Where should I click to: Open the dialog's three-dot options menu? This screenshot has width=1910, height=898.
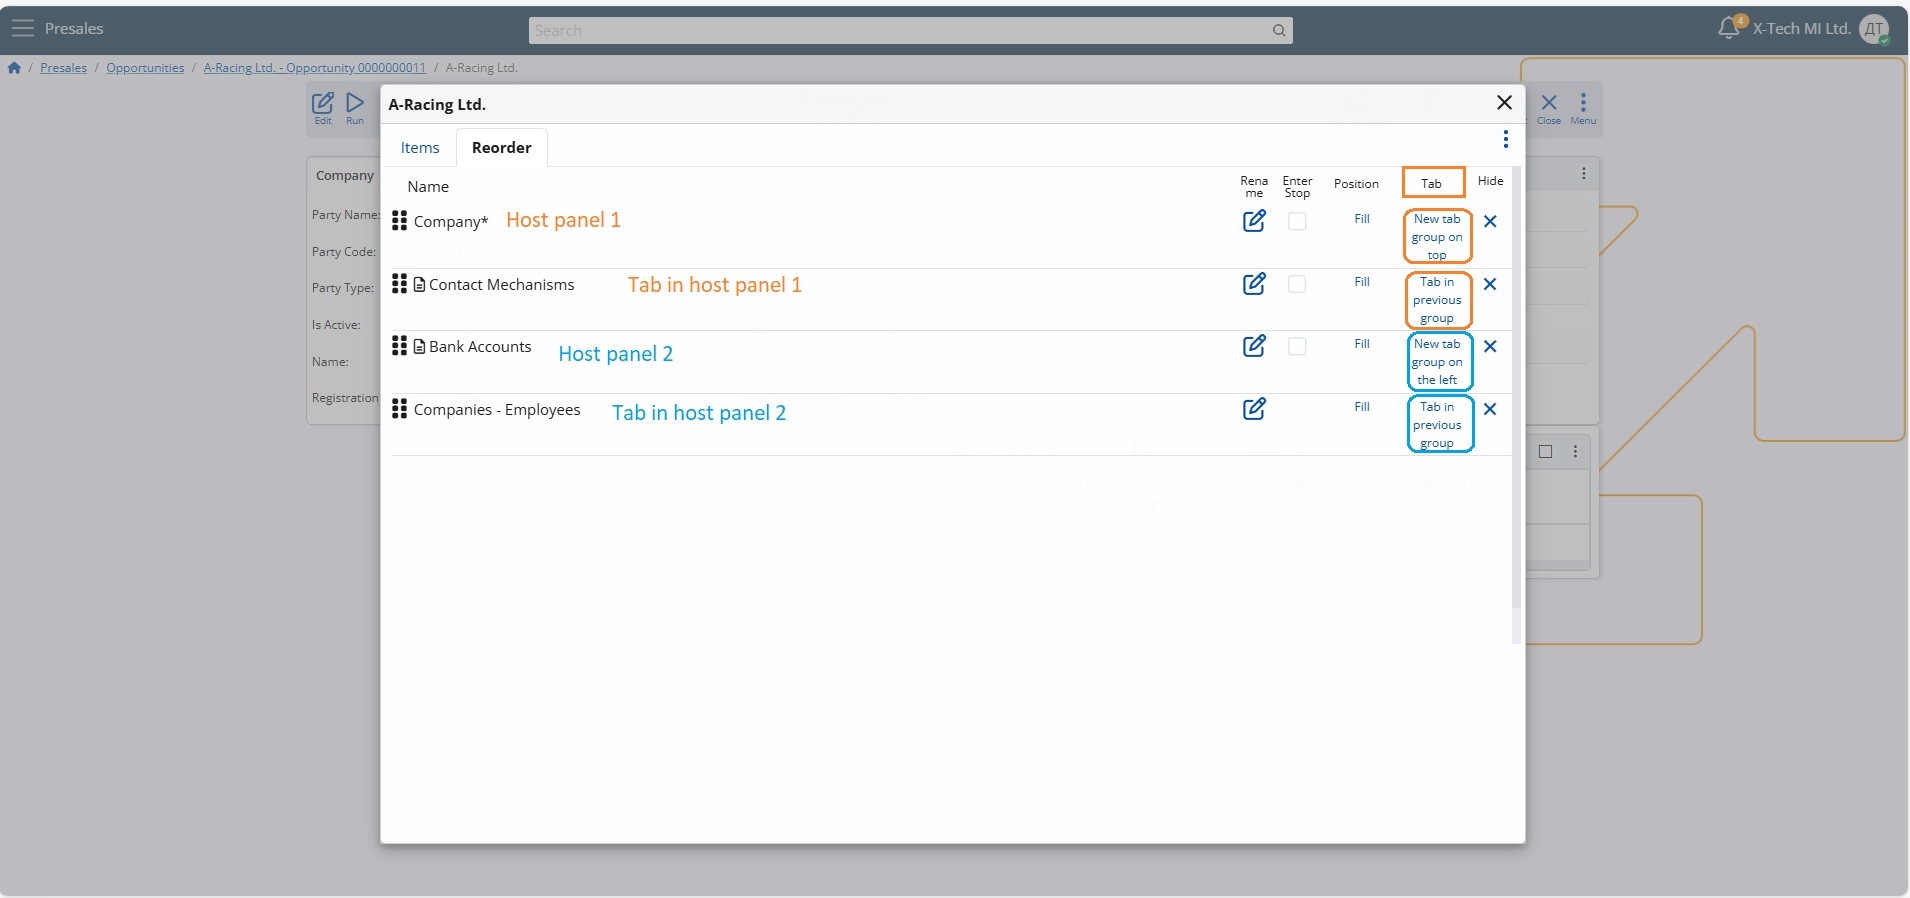tap(1506, 139)
